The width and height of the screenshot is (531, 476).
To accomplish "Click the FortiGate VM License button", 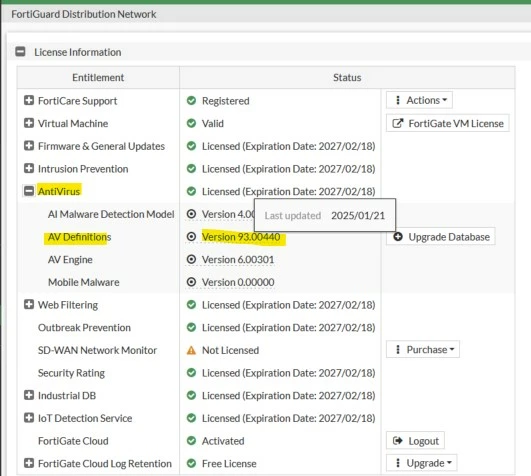I will pyautogui.click(x=448, y=124).
